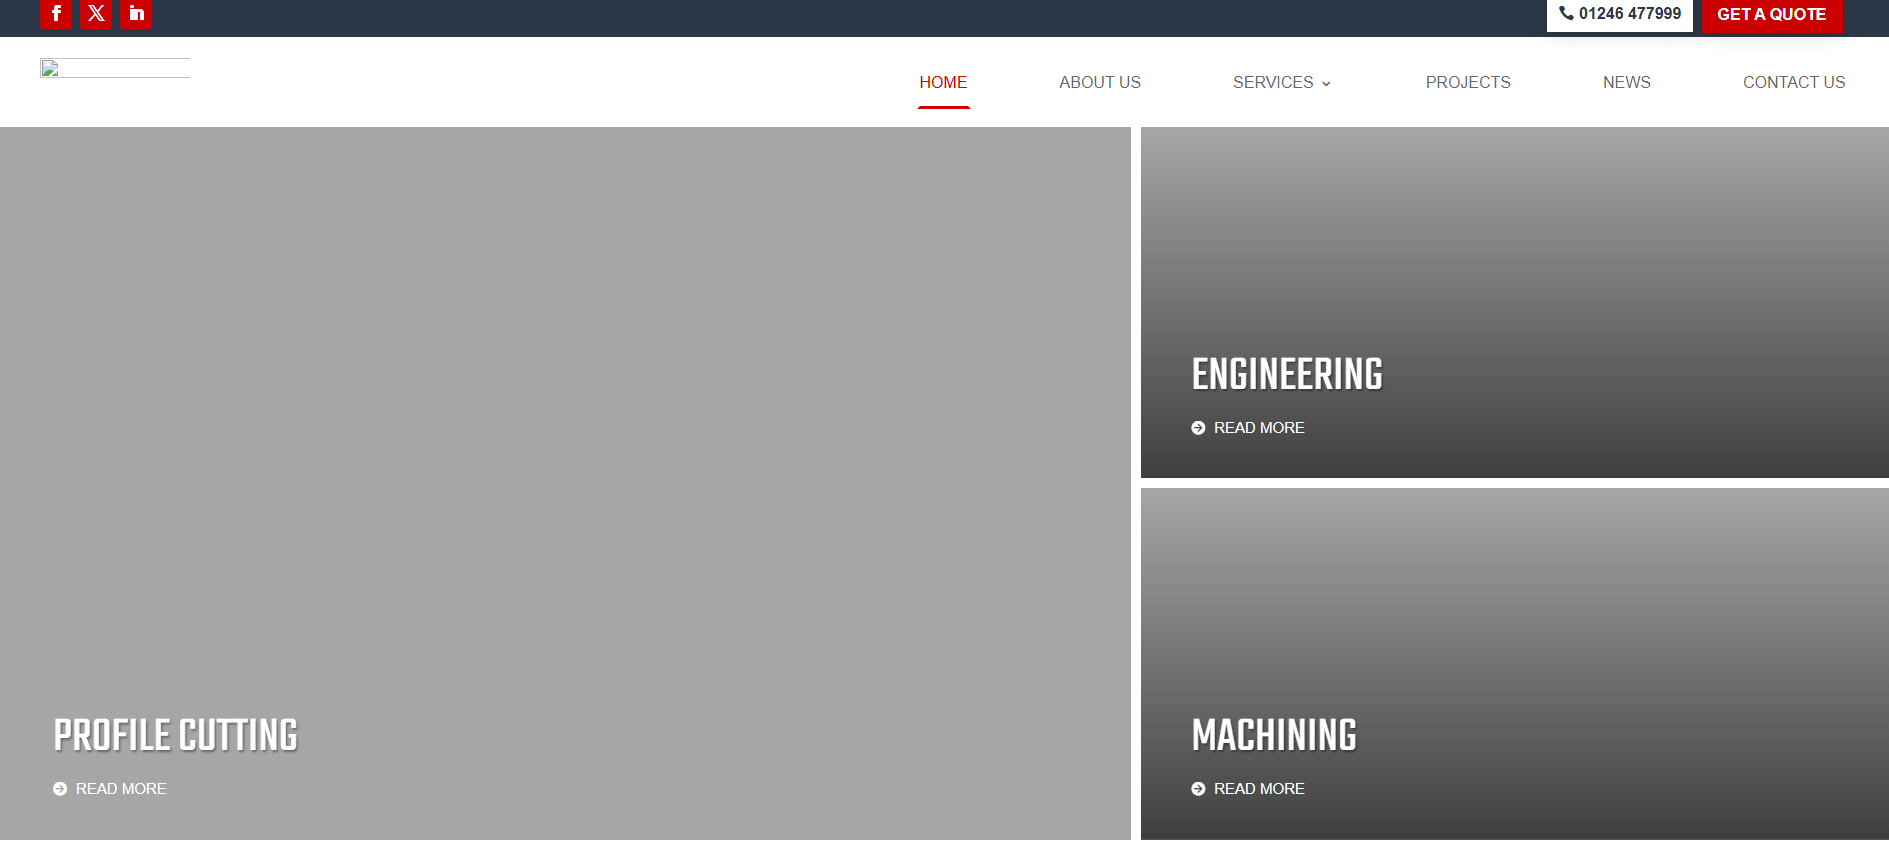Open the Facebook social icon
This screenshot has height=866, width=1889.
coord(56,14)
